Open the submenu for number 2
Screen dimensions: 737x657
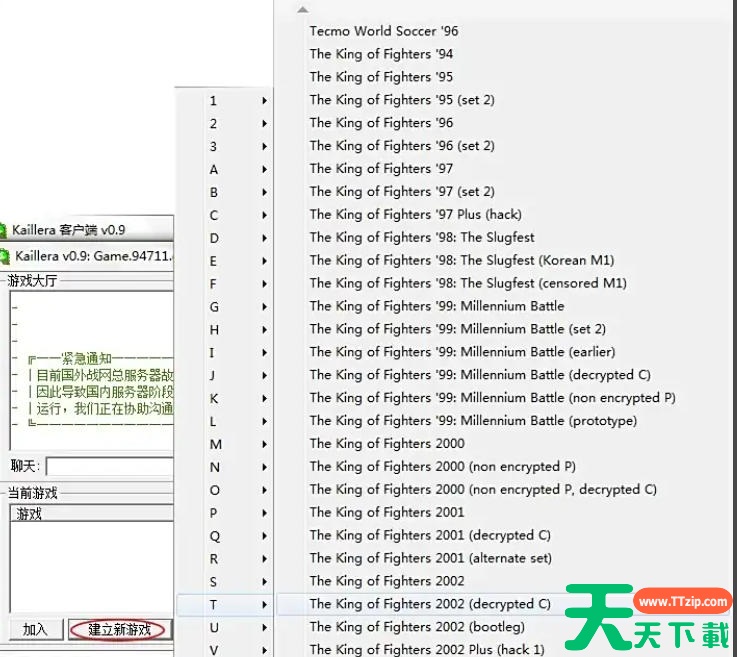click(x=225, y=124)
